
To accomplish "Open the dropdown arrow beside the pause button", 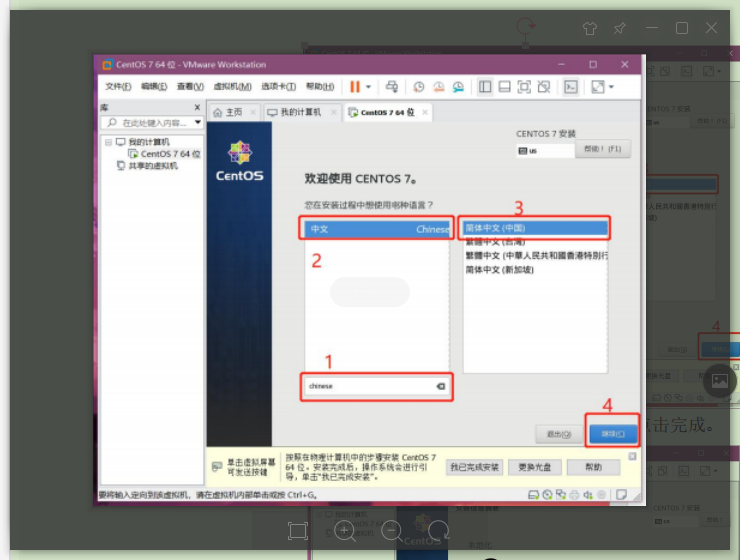I will pyautogui.click(x=369, y=87).
